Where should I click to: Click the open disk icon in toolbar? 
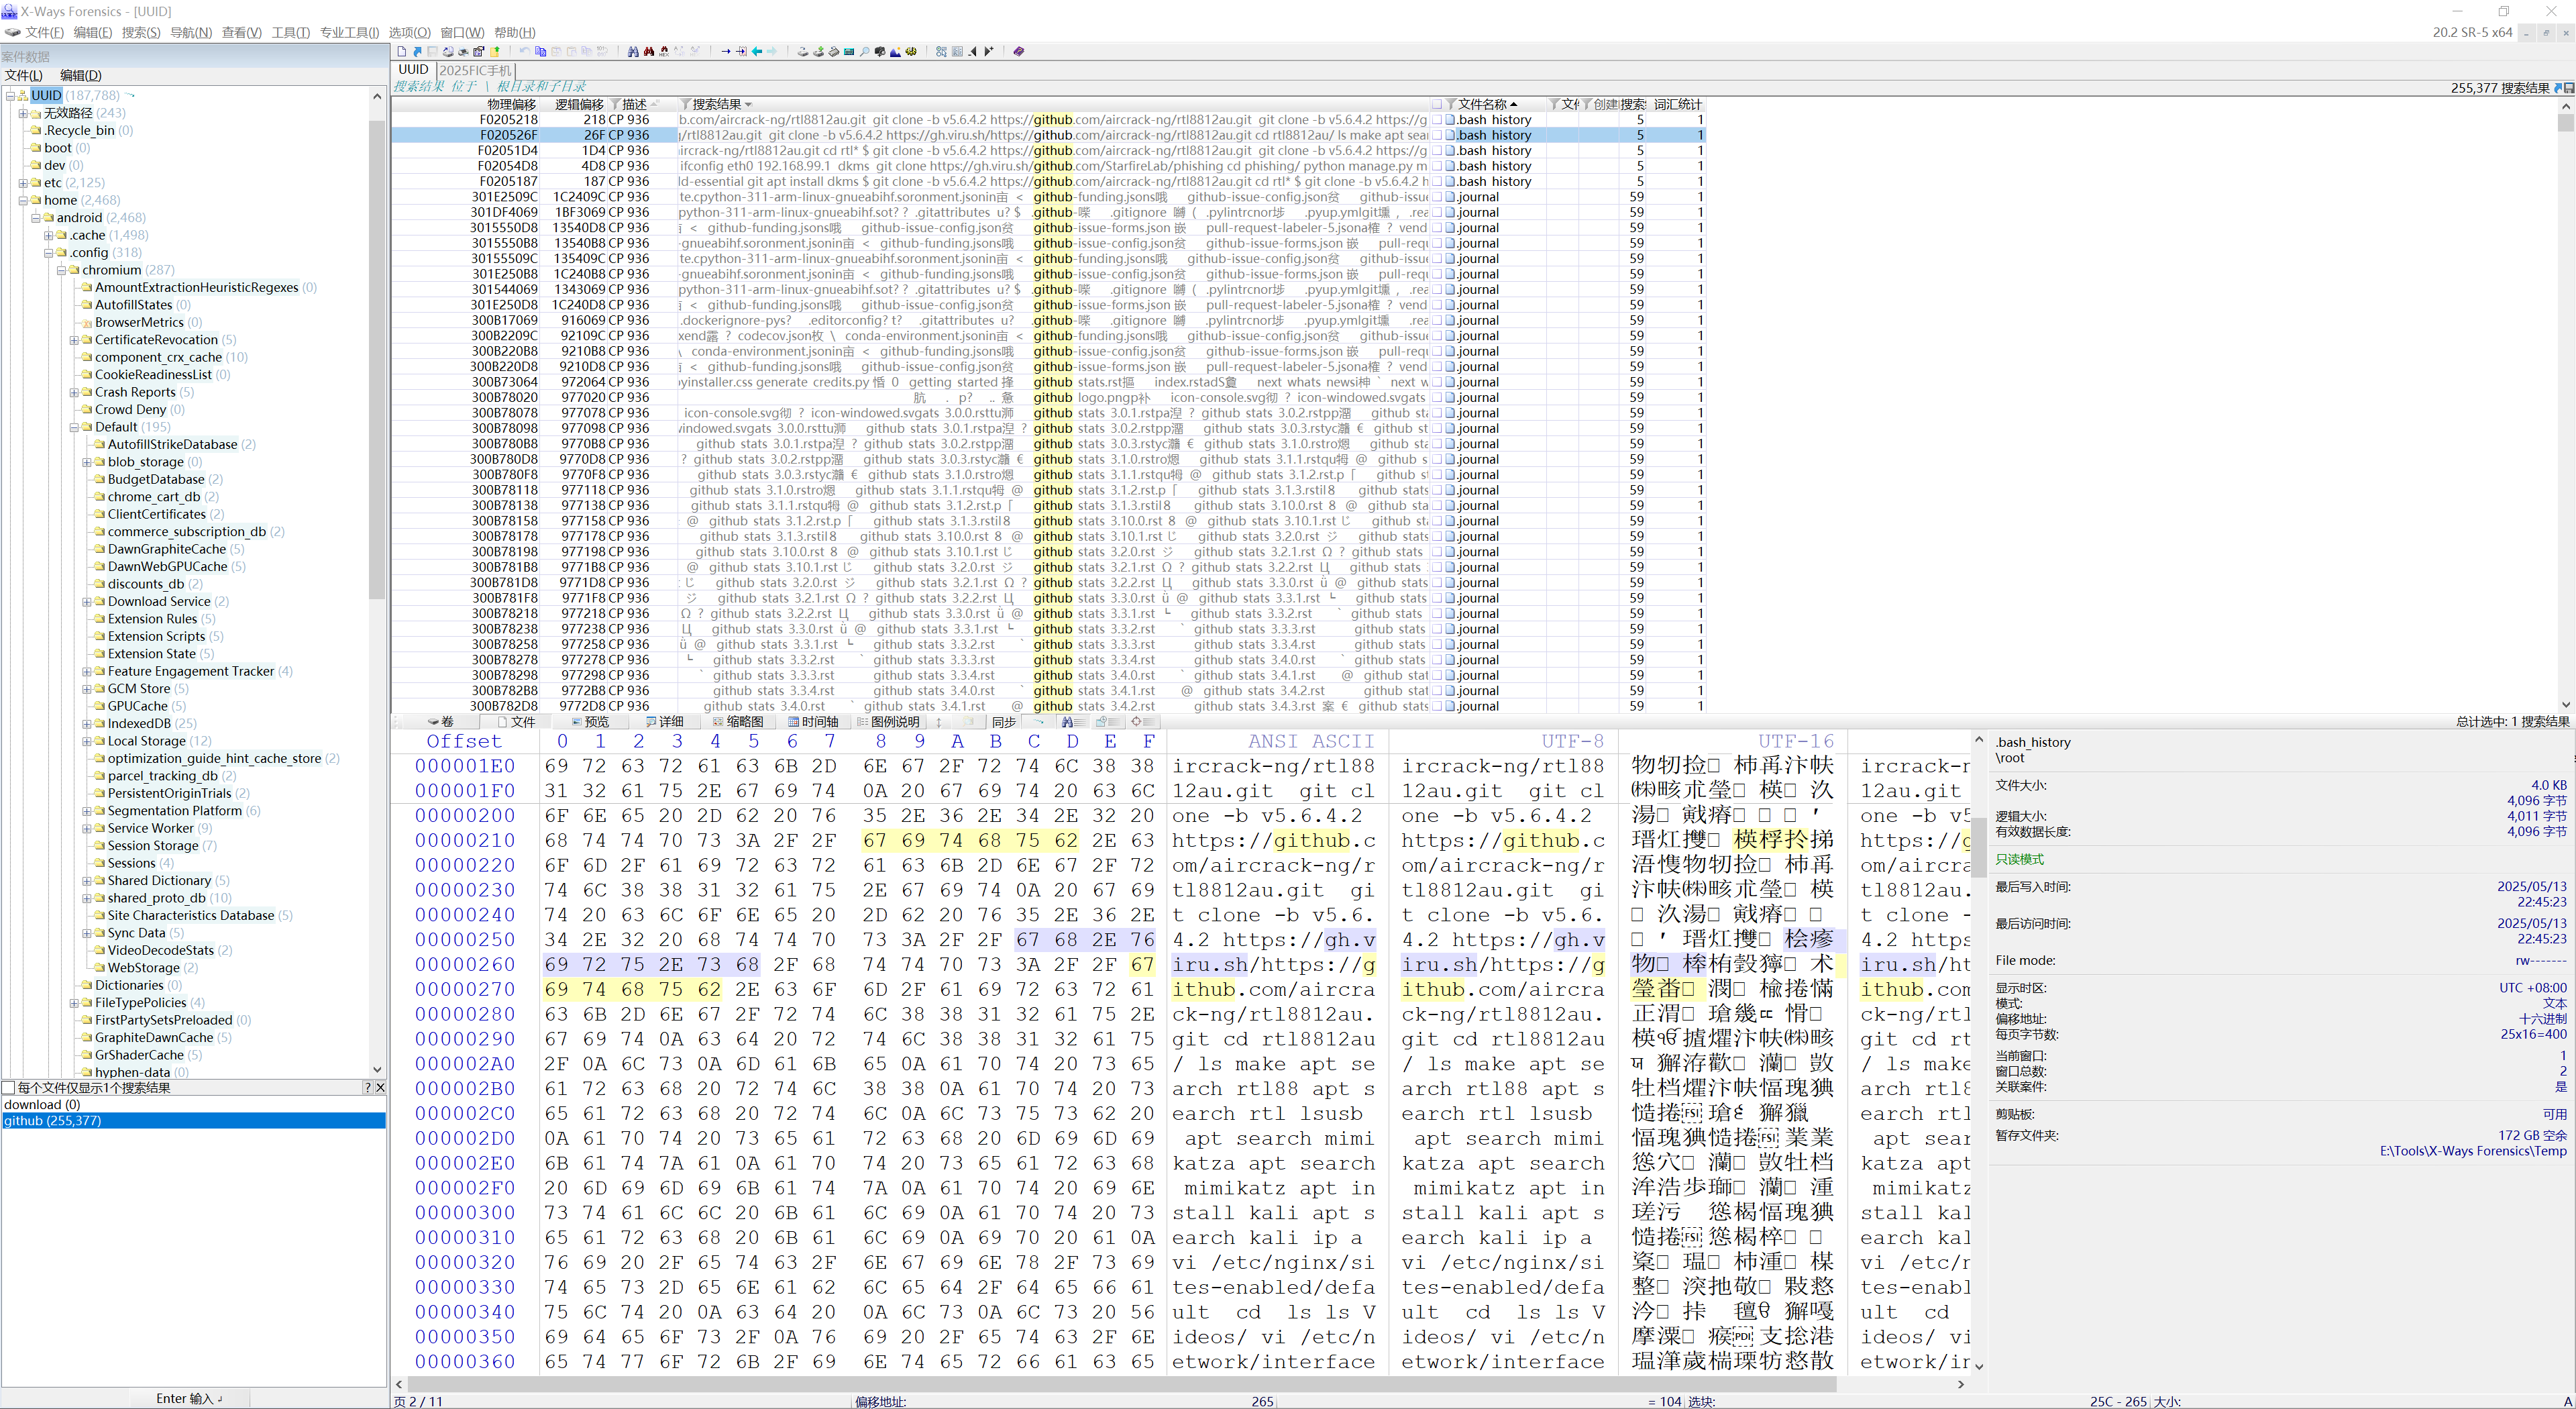tap(803, 51)
